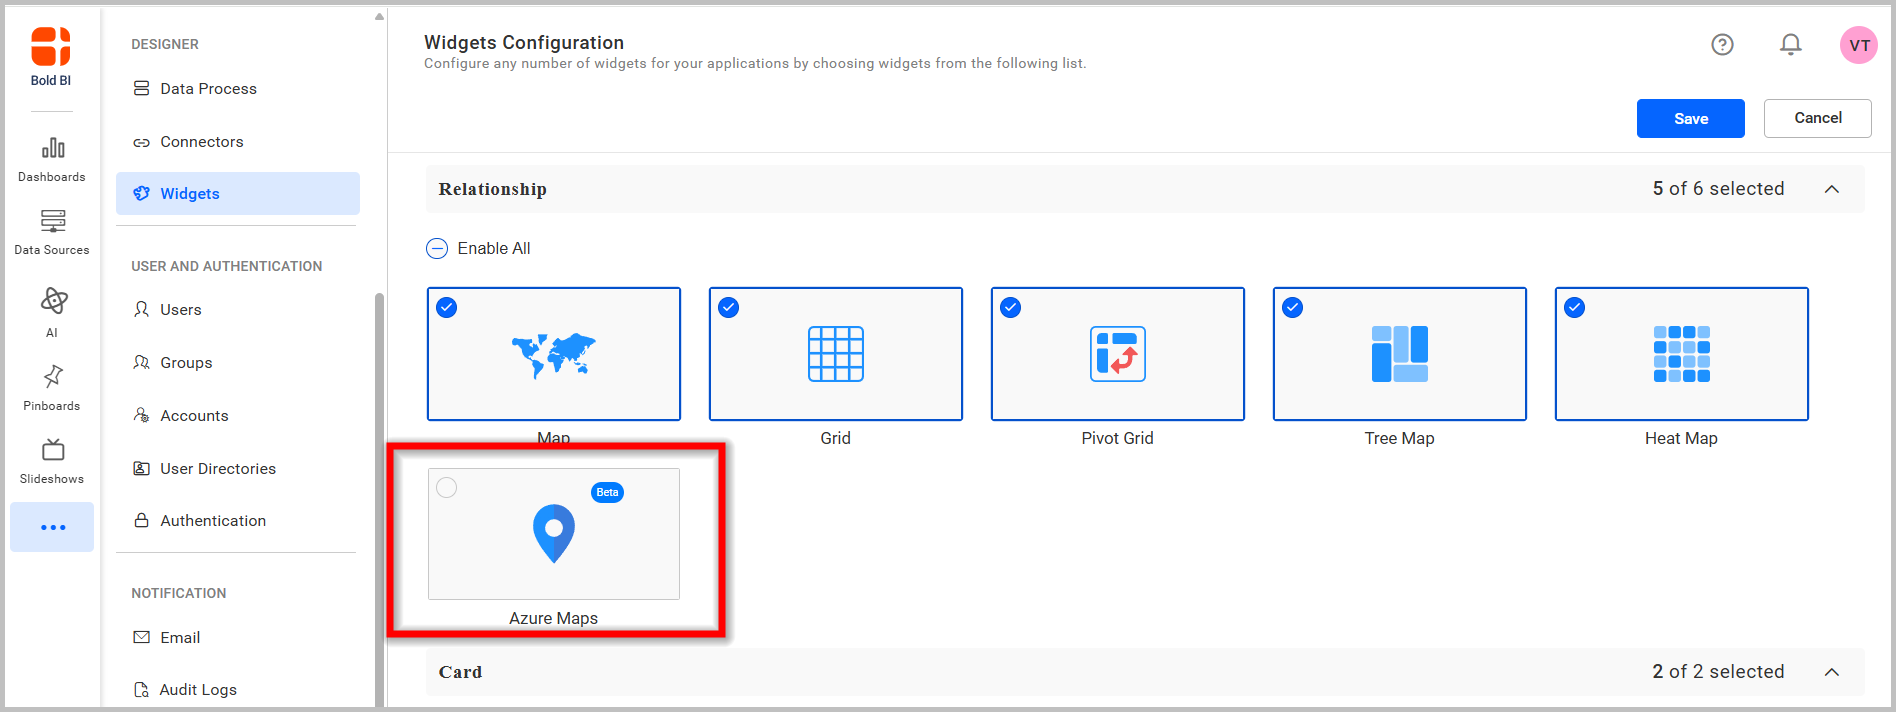Open the Slideshows icon
Viewport: 1896px width, 712px height.
click(53, 450)
